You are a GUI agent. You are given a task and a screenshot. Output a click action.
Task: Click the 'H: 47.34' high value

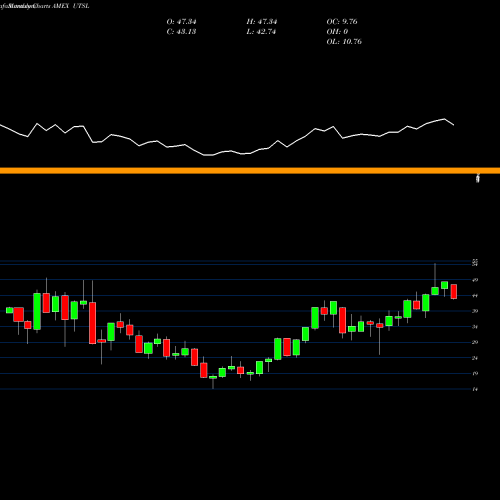(262, 22)
